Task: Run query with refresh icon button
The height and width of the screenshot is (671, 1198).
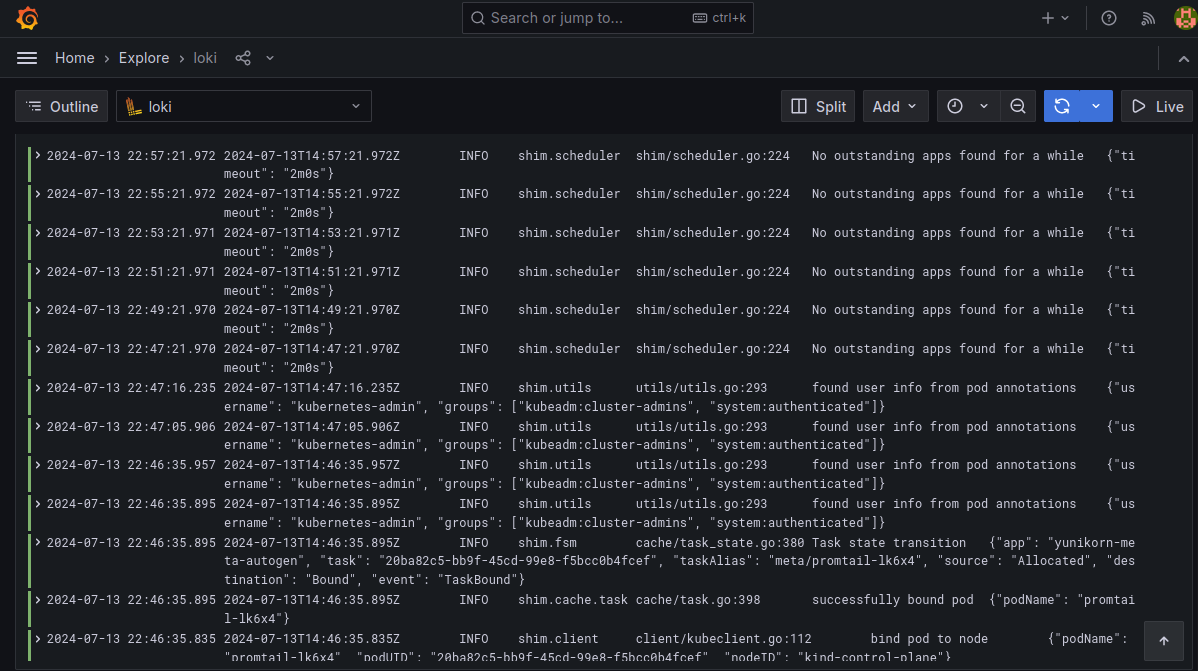Action: (x=1062, y=106)
